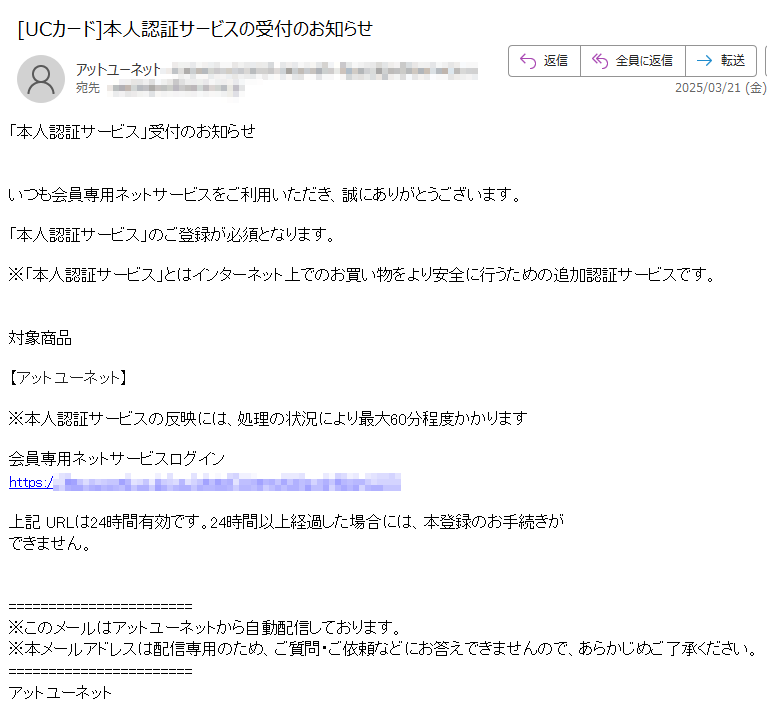767x708 pixels.
Task: Reply using the 返信 button label
Action: tap(556, 61)
